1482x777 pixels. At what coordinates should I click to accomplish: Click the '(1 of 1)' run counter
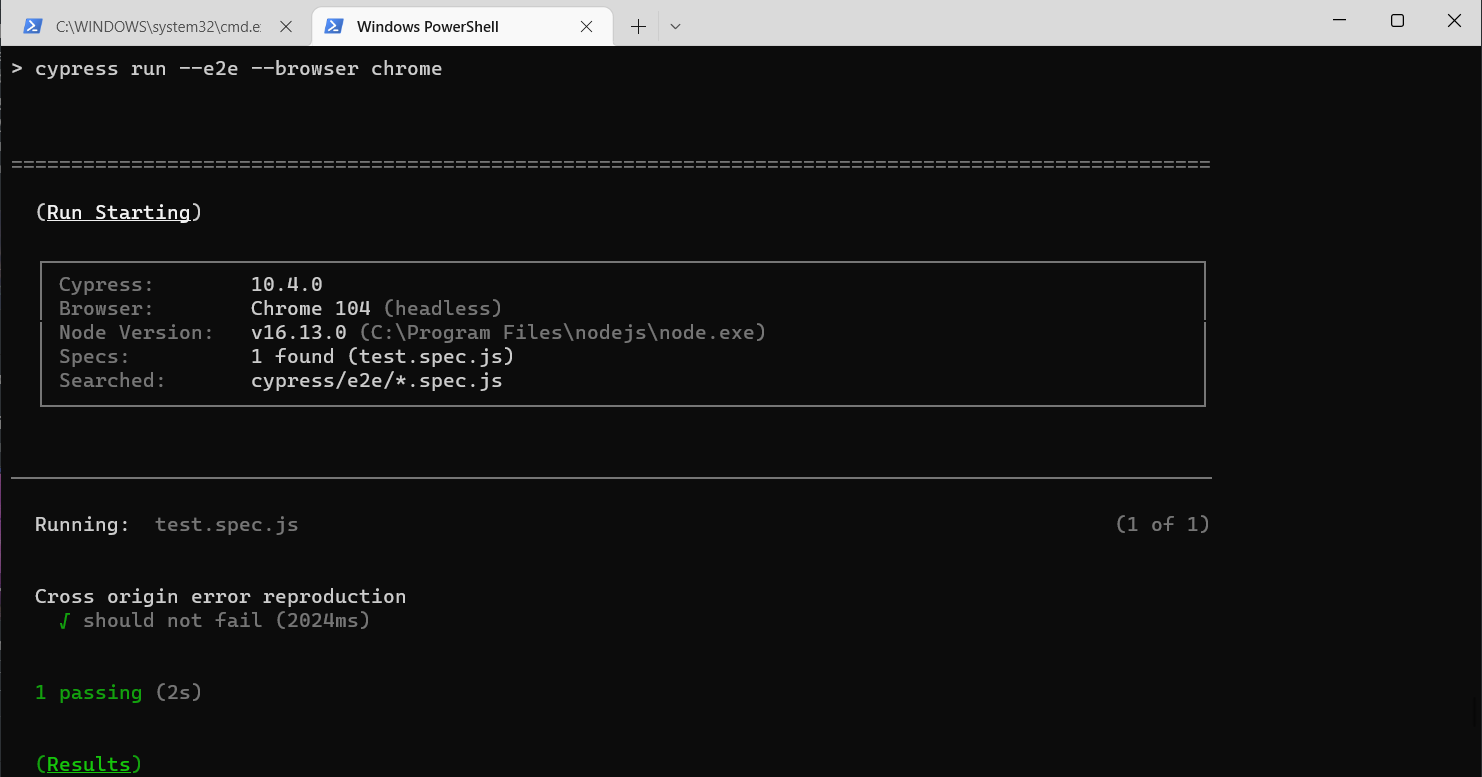coord(1163,524)
